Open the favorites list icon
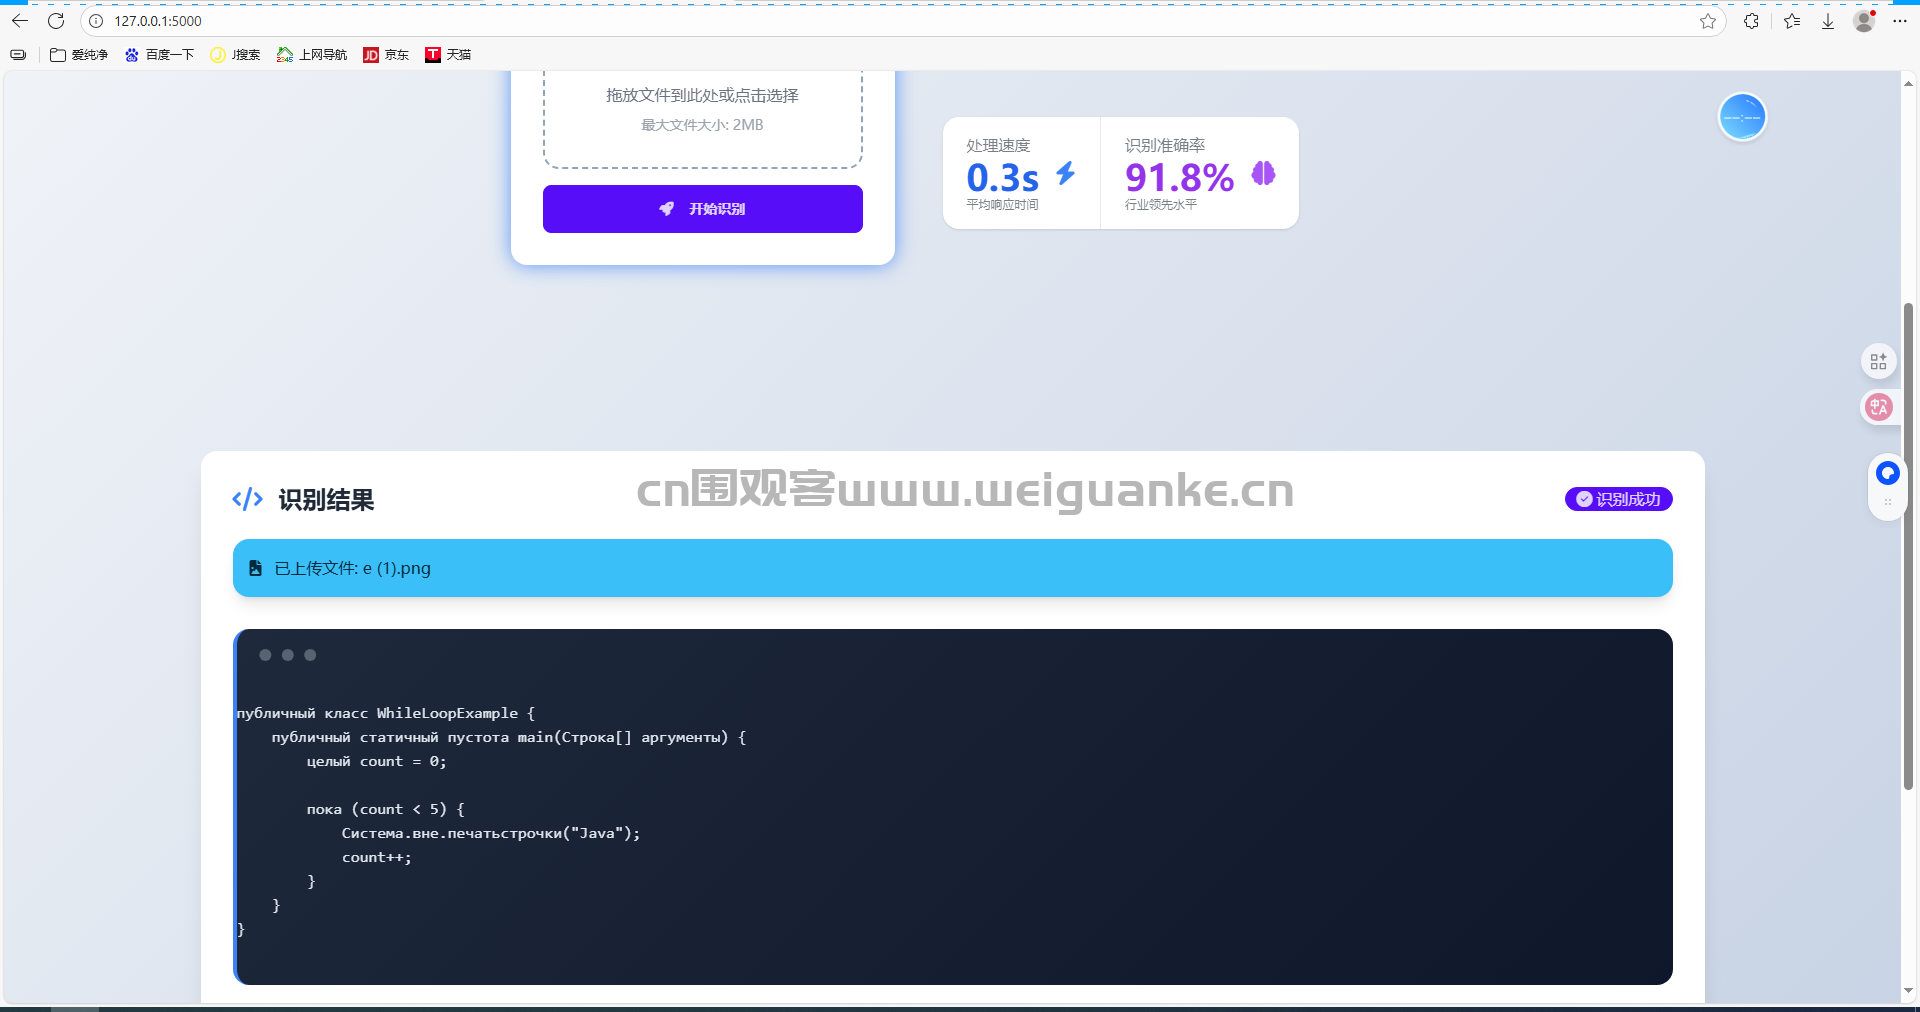 tap(1791, 21)
